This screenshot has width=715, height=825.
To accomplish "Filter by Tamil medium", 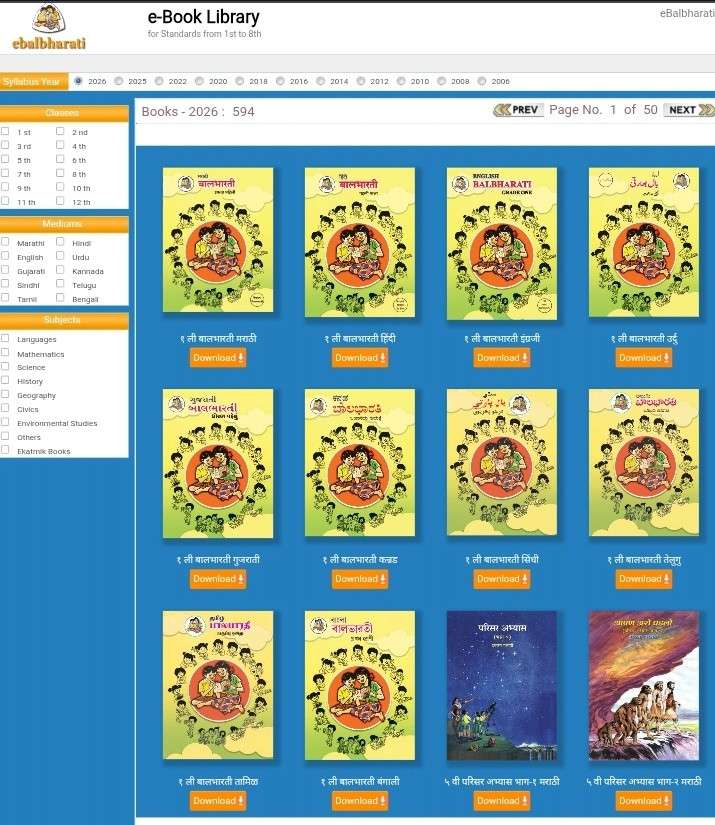I will click(5, 298).
